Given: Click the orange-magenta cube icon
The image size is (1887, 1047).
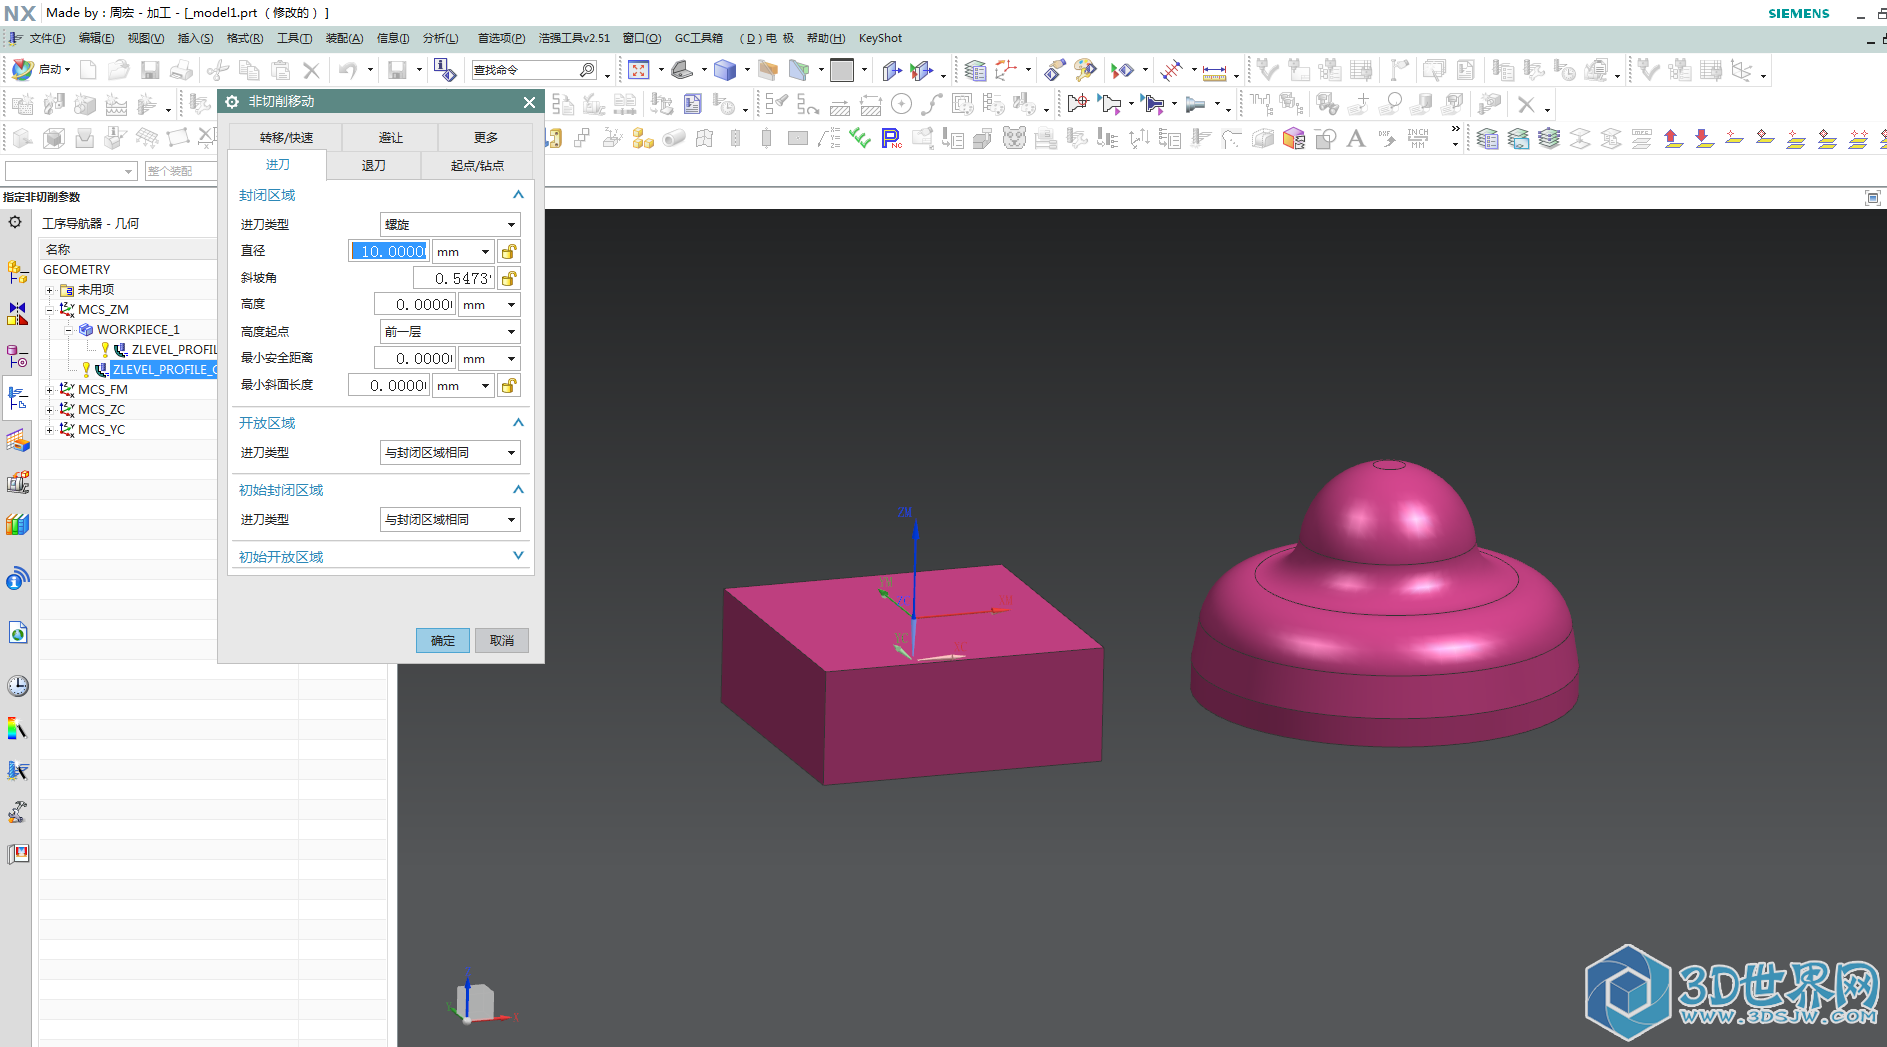Looking at the screenshot, I should click(1294, 139).
